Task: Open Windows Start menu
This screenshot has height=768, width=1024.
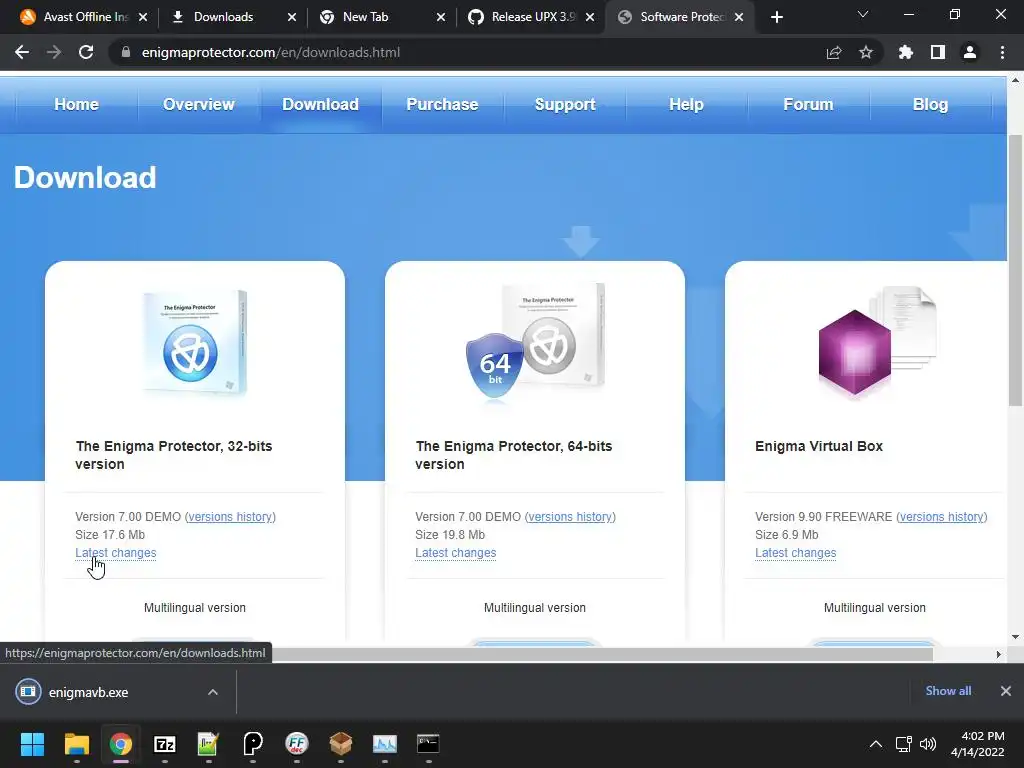Action: pyautogui.click(x=32, y=744)
